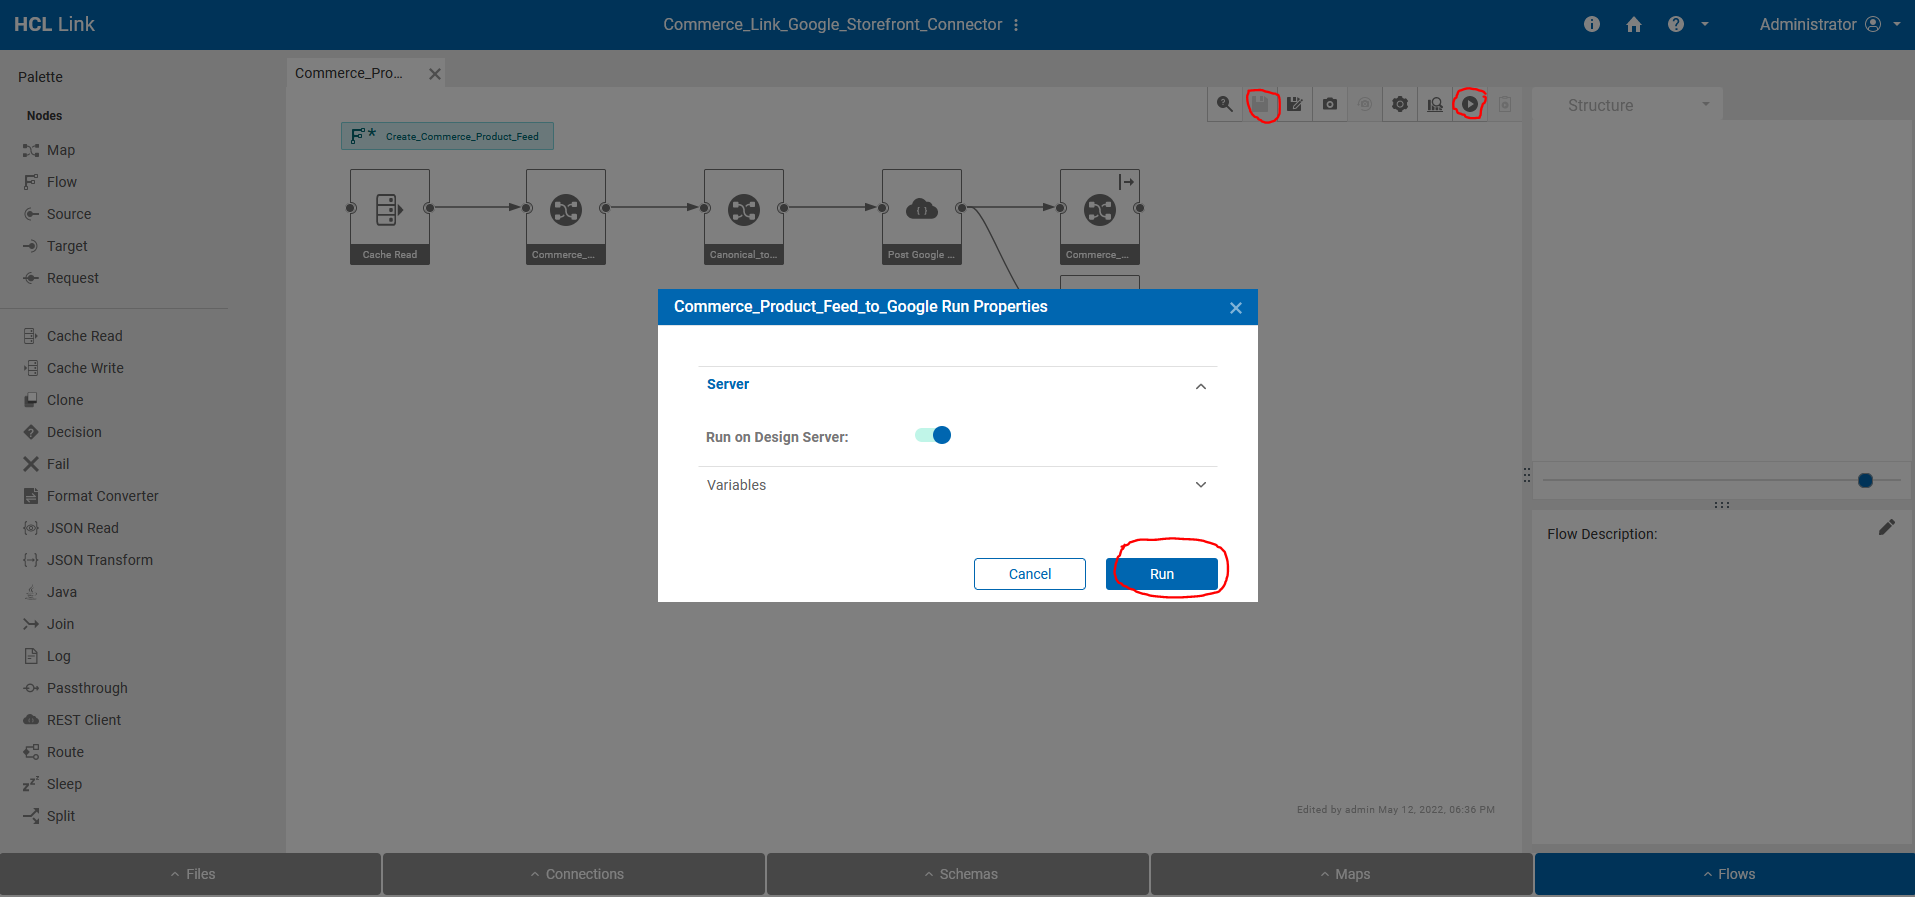The width and height of the screenshot is (1915, 897).
Task: Open the info icon in header
Action: pos(1592,24)
